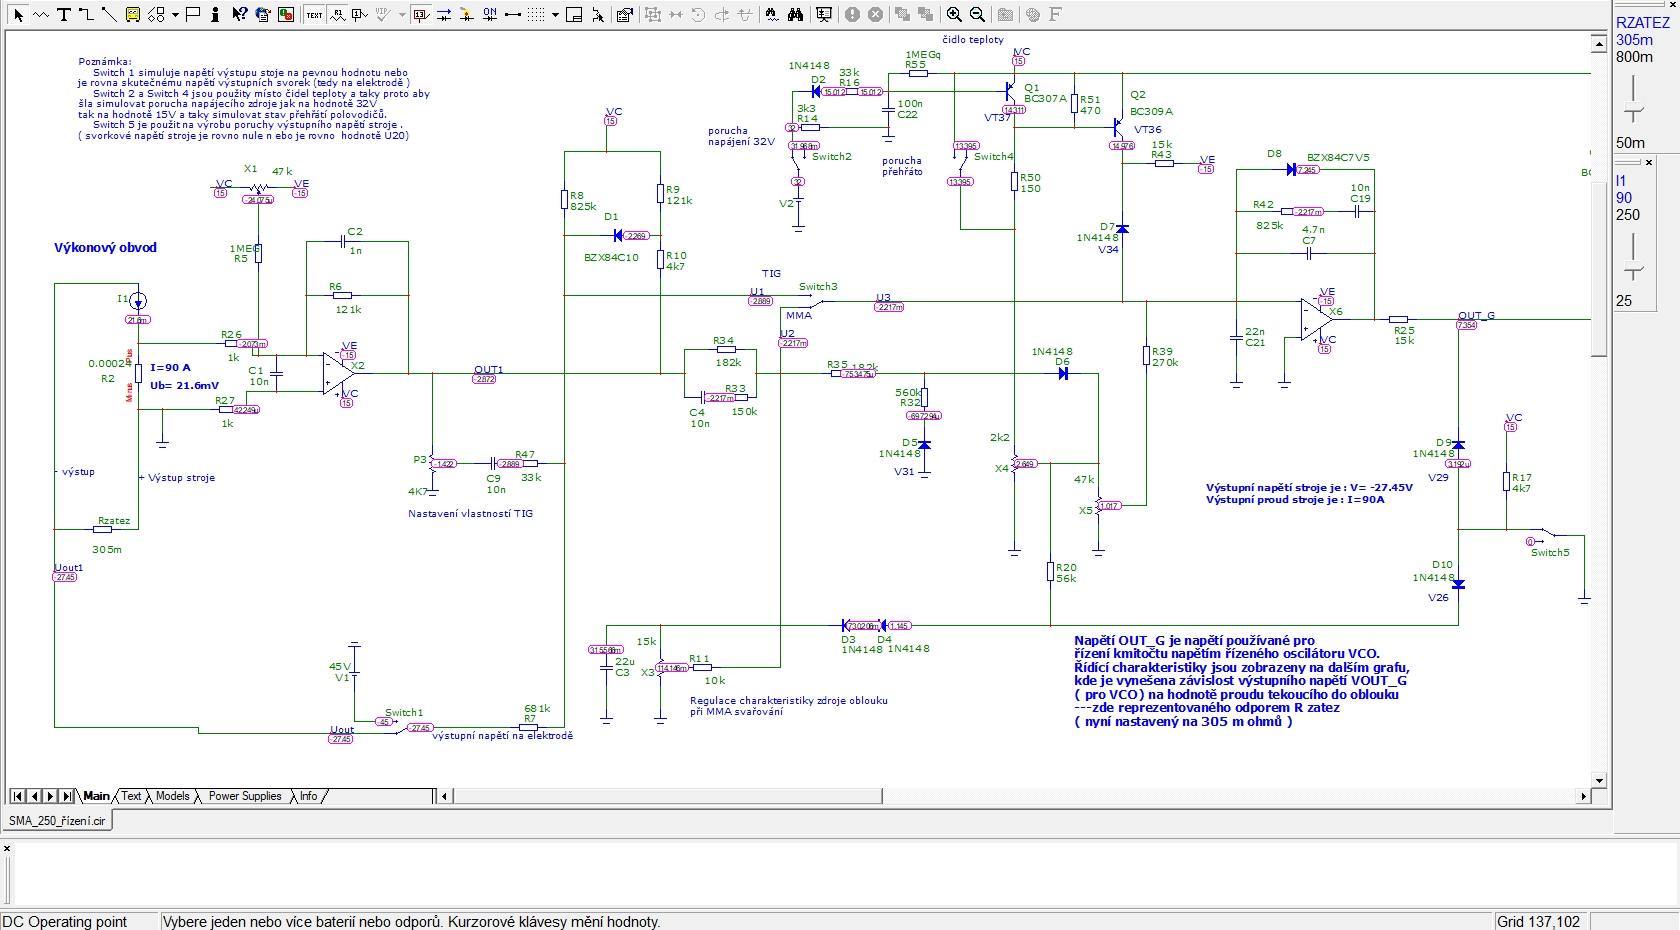Select the SMA_250_řízení.cir file tab

coord(57,821)
